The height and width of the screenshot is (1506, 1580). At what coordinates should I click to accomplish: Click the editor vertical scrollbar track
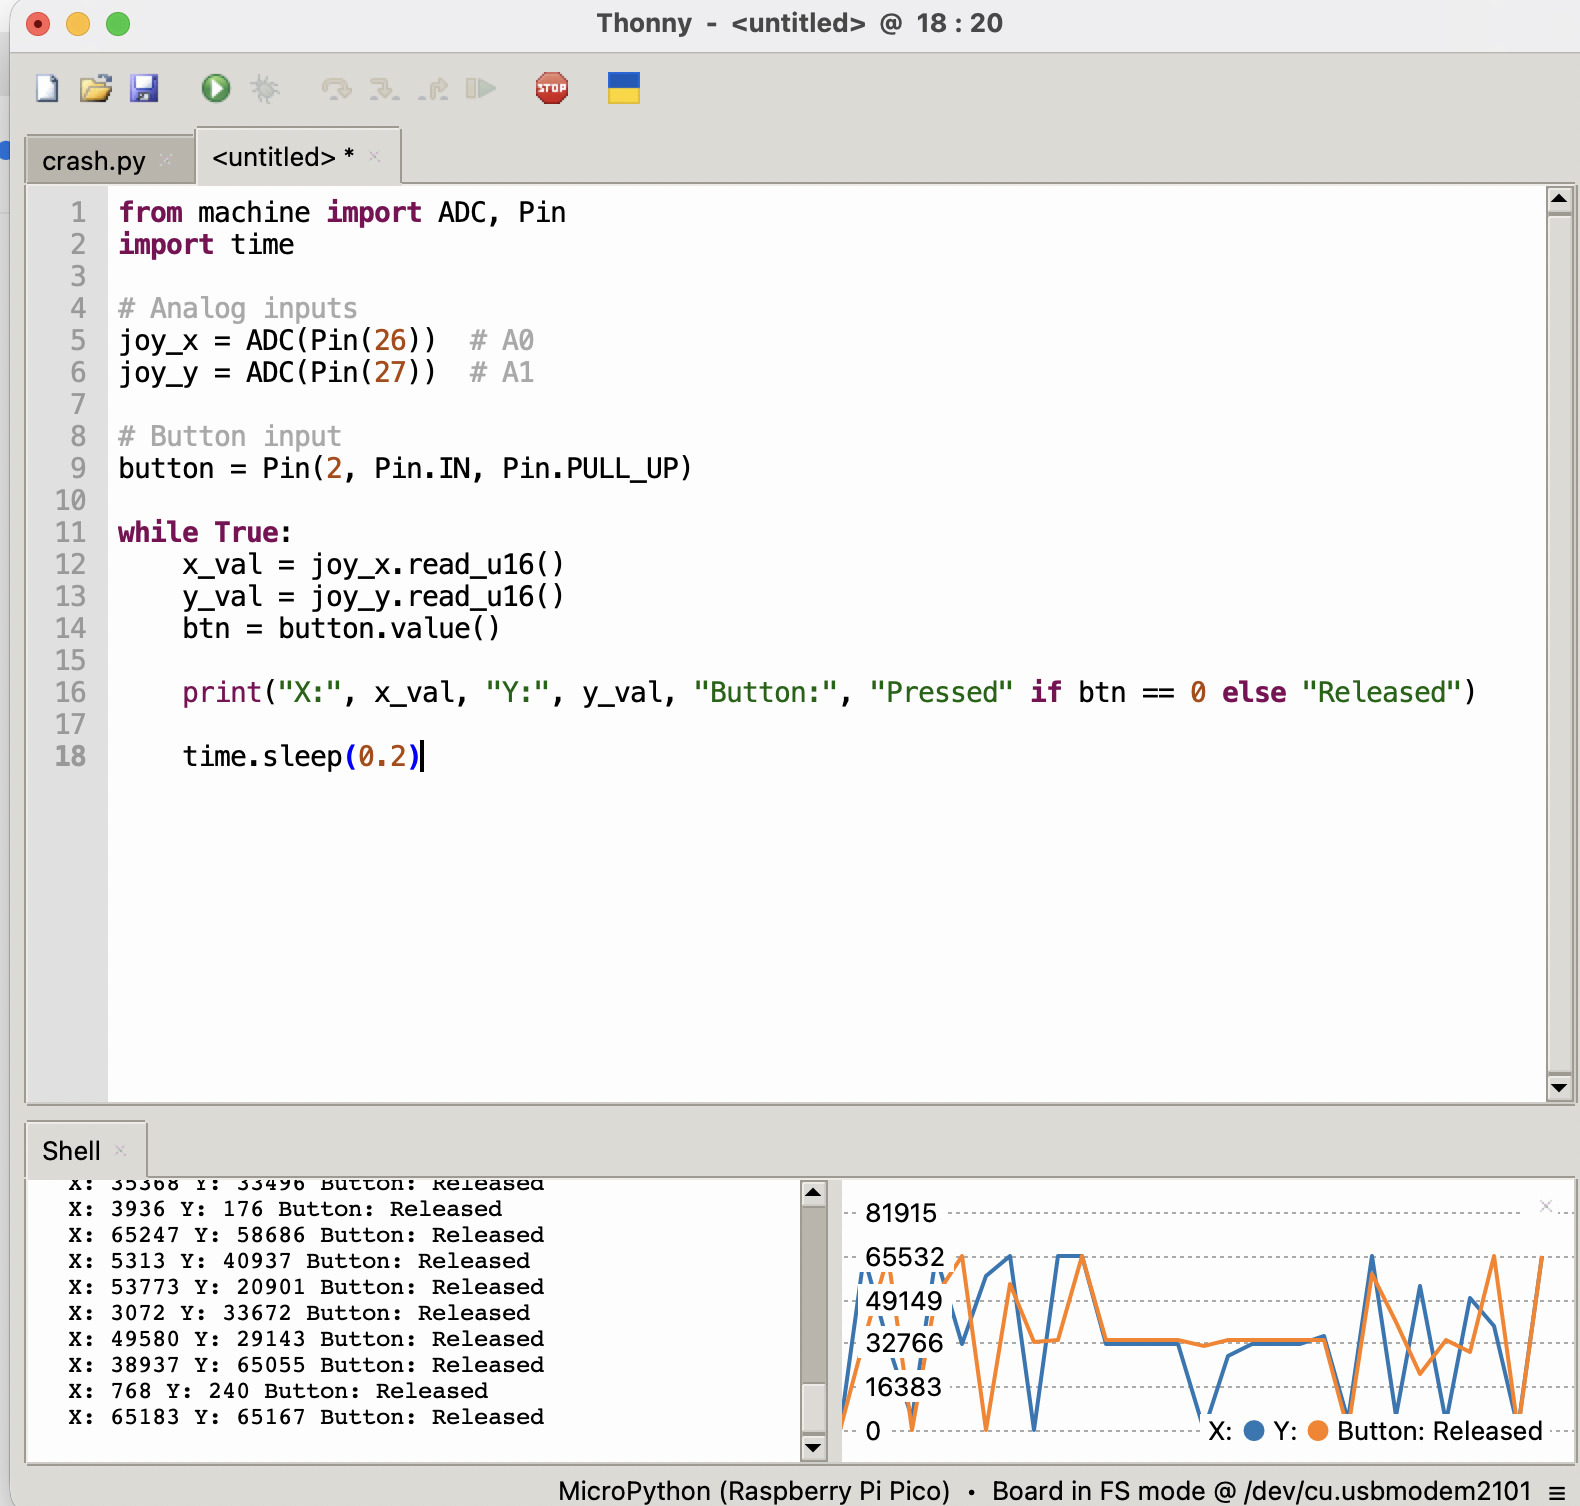[x=1559, y=644]
